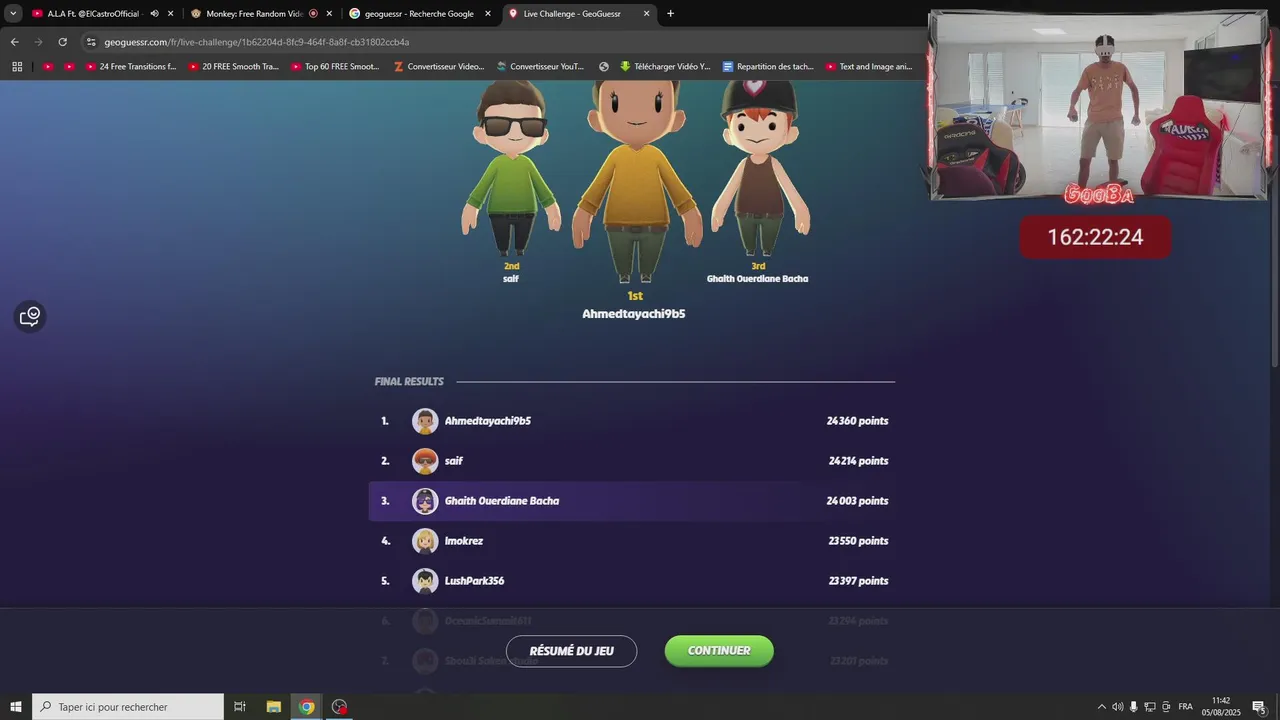Click the 1st place Ahmedtayachi9b5 podium character
Viewport: 1280px width, 720px height.
pyautogui.click(x=635, y=182)
